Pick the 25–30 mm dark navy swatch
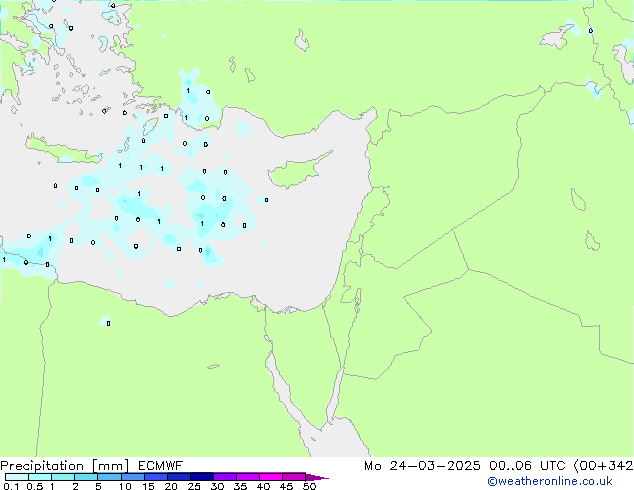 tap(202, 477)
